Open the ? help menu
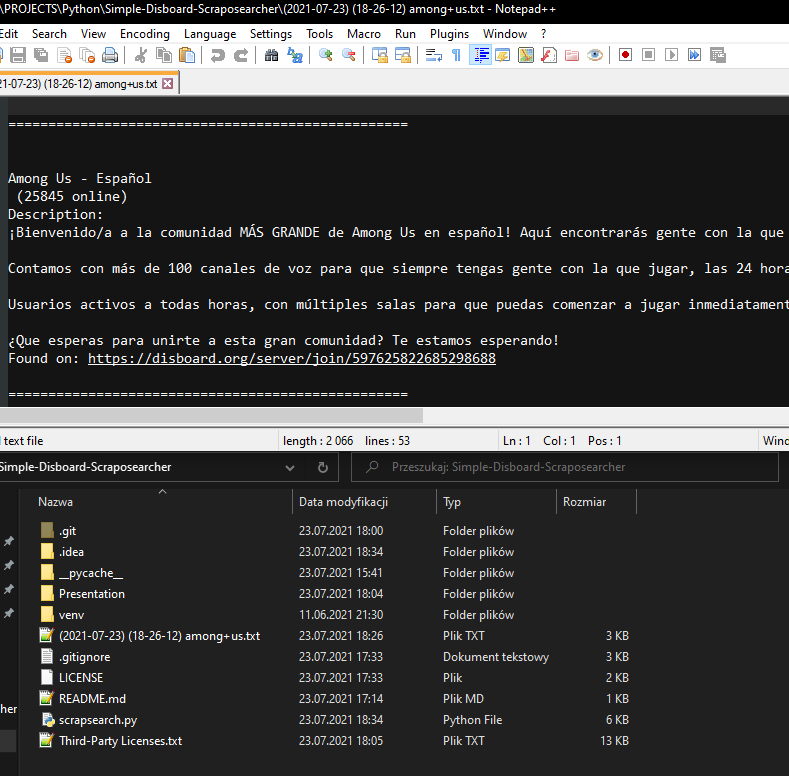789x776 pixels. click(543, 34)
